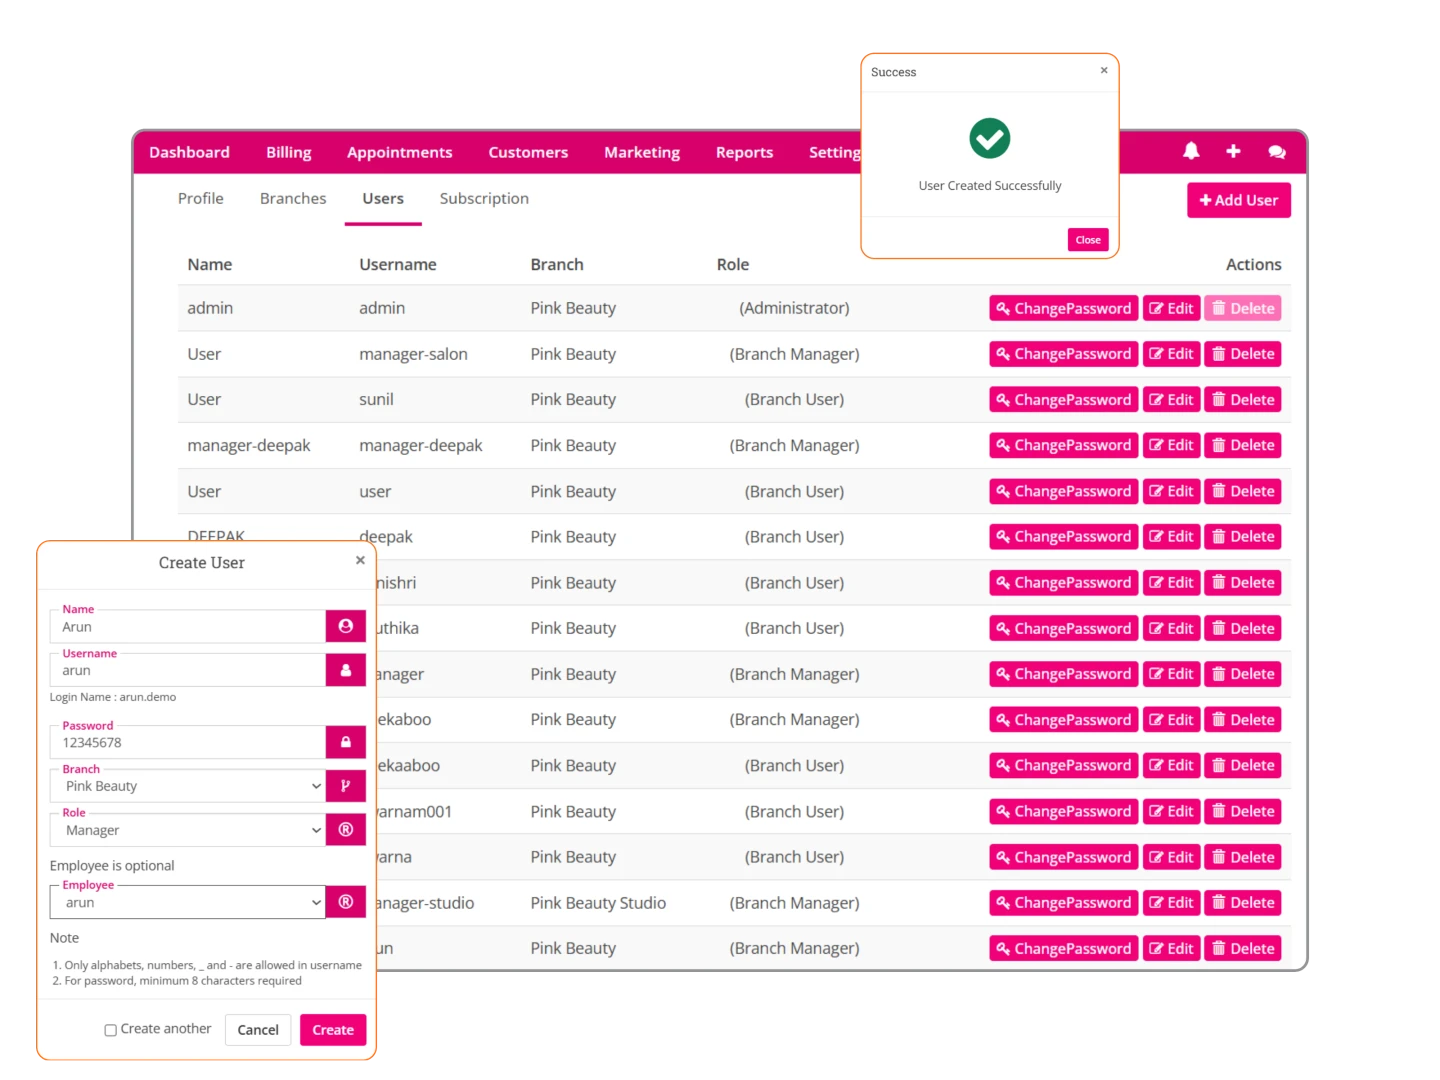Viewport: 1440px width, 1080px height.
Task: Click ChangePassword for manager-deepak row
Action: tap(1064, 445)
